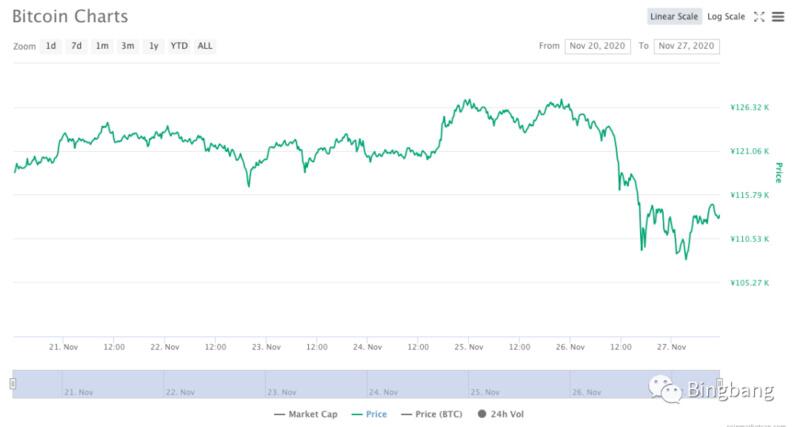Toggle the Price (BTC) series legend
The height and width of the screenshot is (427, 800).
tap(435, 413)
